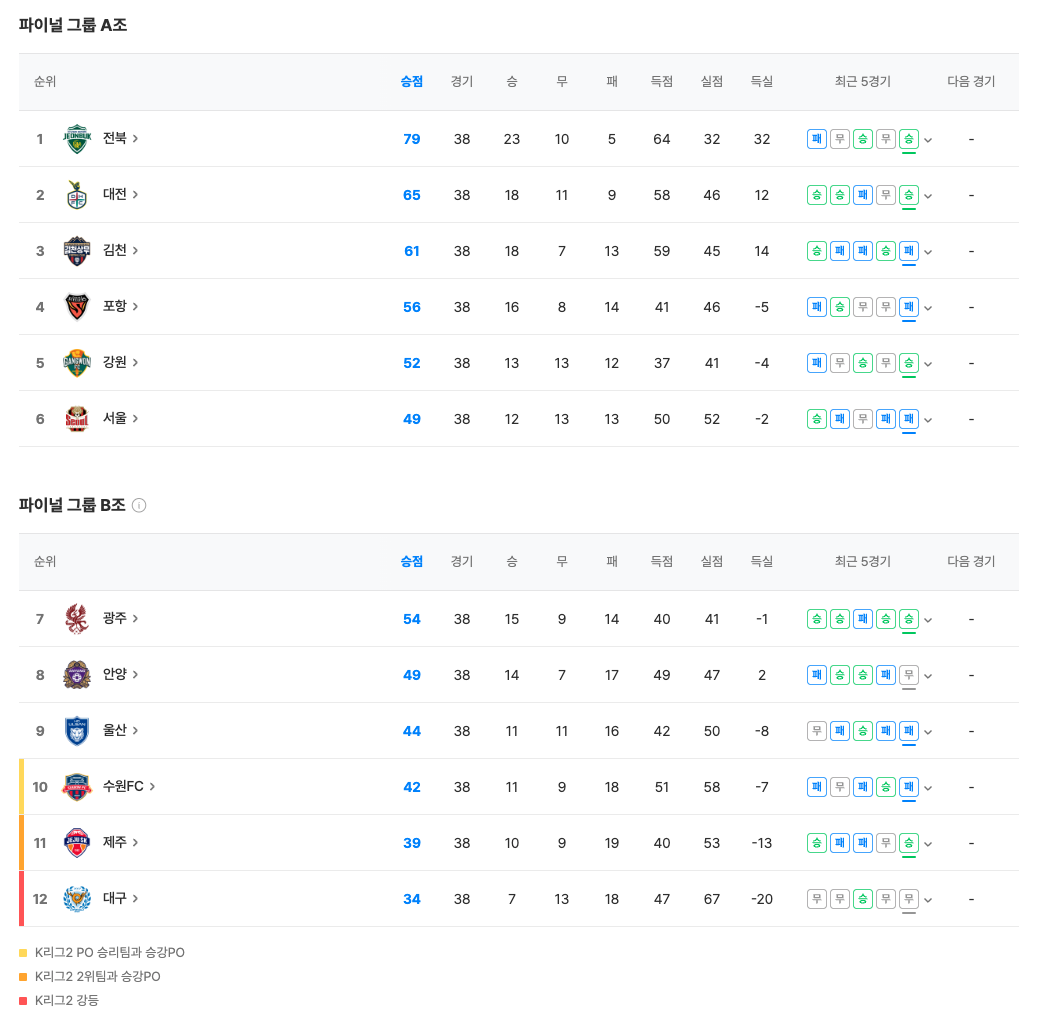This screenshot has width=1043, height=1022.
Task: Click the 전북 team crest icon
Action: (76, 139)
